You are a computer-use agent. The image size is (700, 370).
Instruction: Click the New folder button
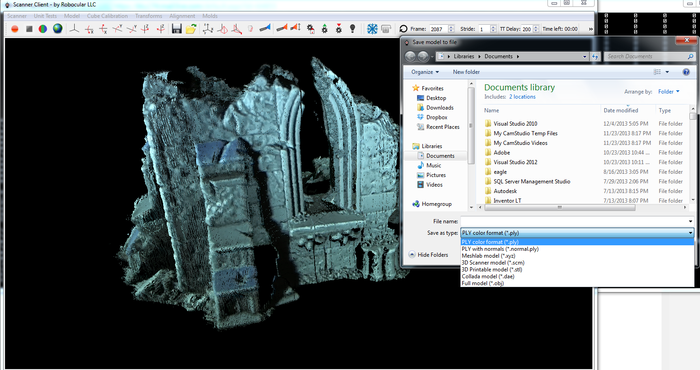click(x=466, y=72)
